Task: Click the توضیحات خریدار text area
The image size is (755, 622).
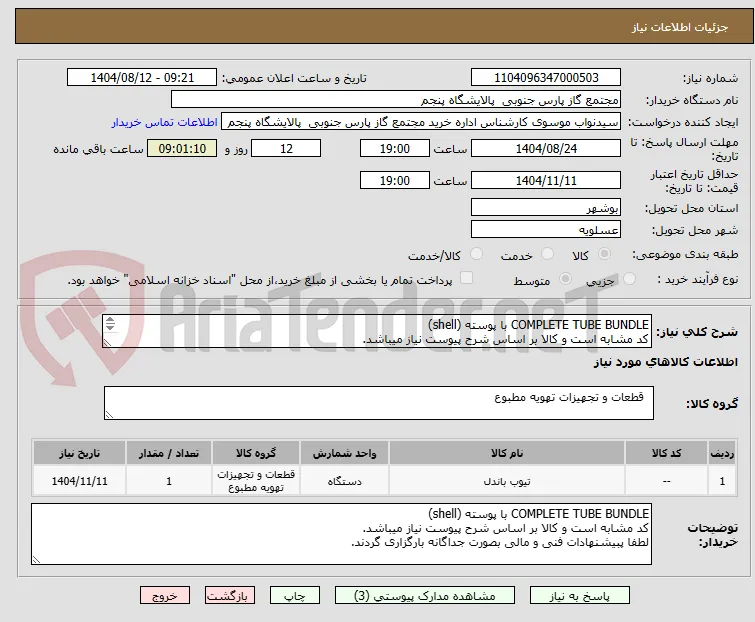Action: pos(341,534)
